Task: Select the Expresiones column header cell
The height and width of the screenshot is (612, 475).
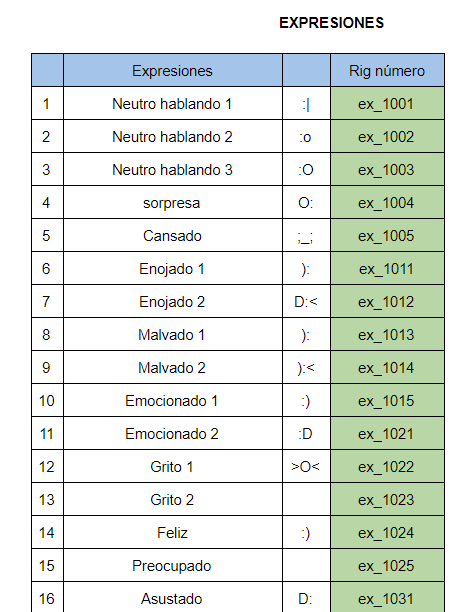Action: (173, 71)
